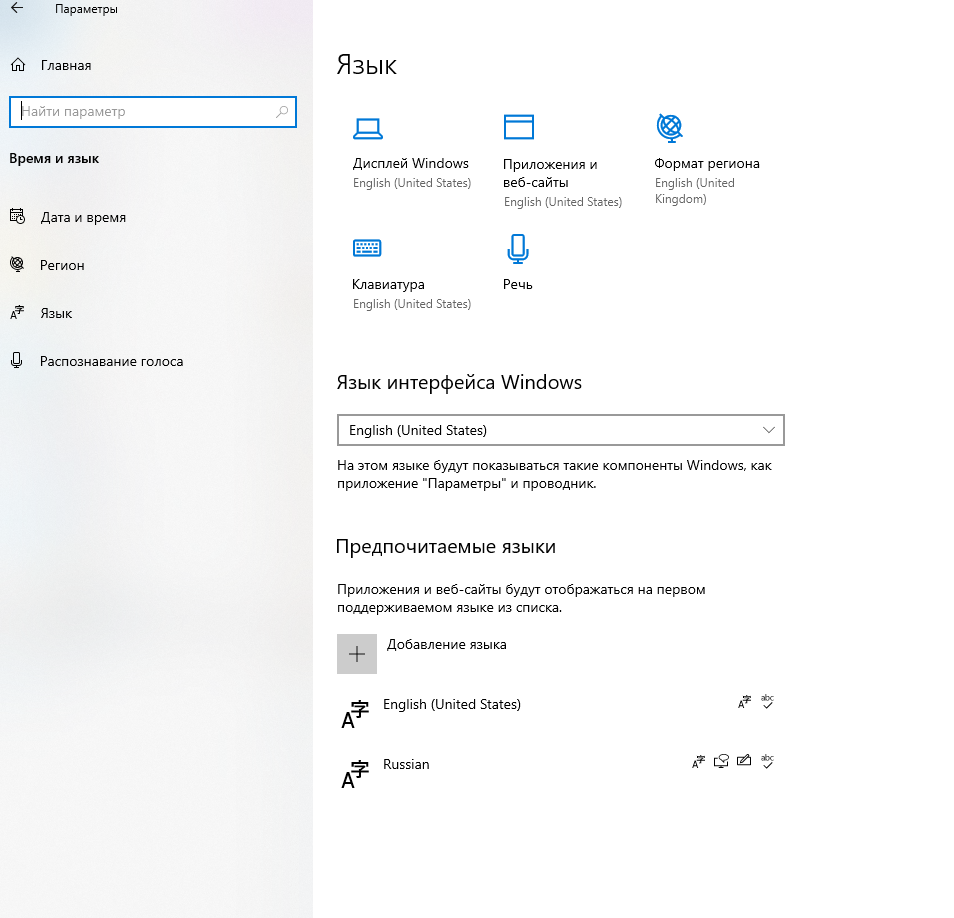Open the Date and time section

click(x=83, y=217)
